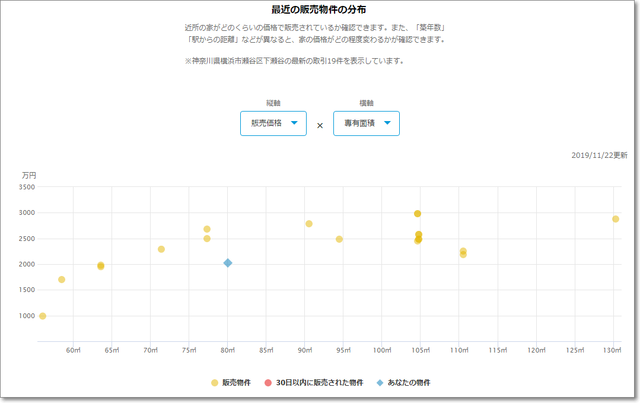Select the upper yellow point near 77㎡
Screen dimensions: 640x403
207,229
